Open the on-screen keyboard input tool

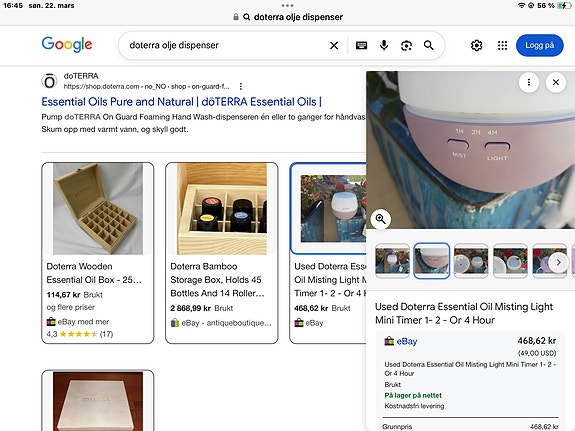point(361,45)
